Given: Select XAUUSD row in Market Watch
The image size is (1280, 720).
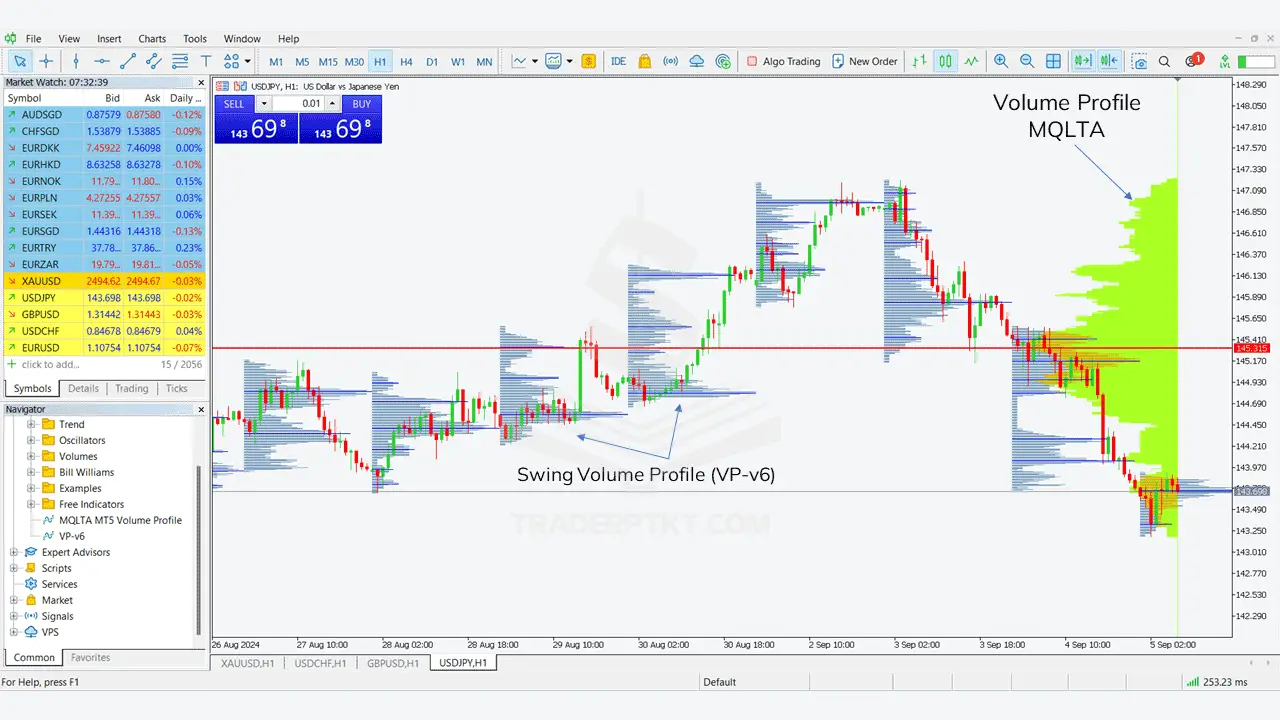Looking at the screenshot, I should pos(104,281).
